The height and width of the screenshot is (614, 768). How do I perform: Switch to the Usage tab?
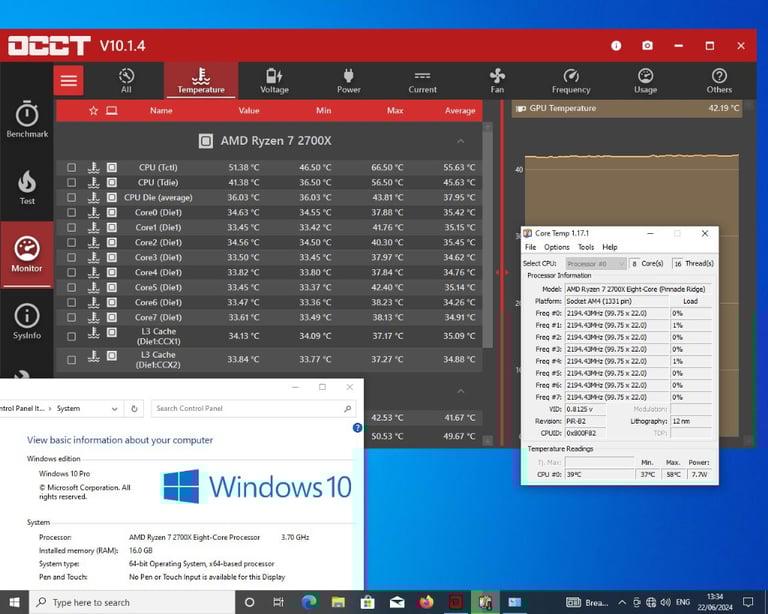click(x=646, y=80)
